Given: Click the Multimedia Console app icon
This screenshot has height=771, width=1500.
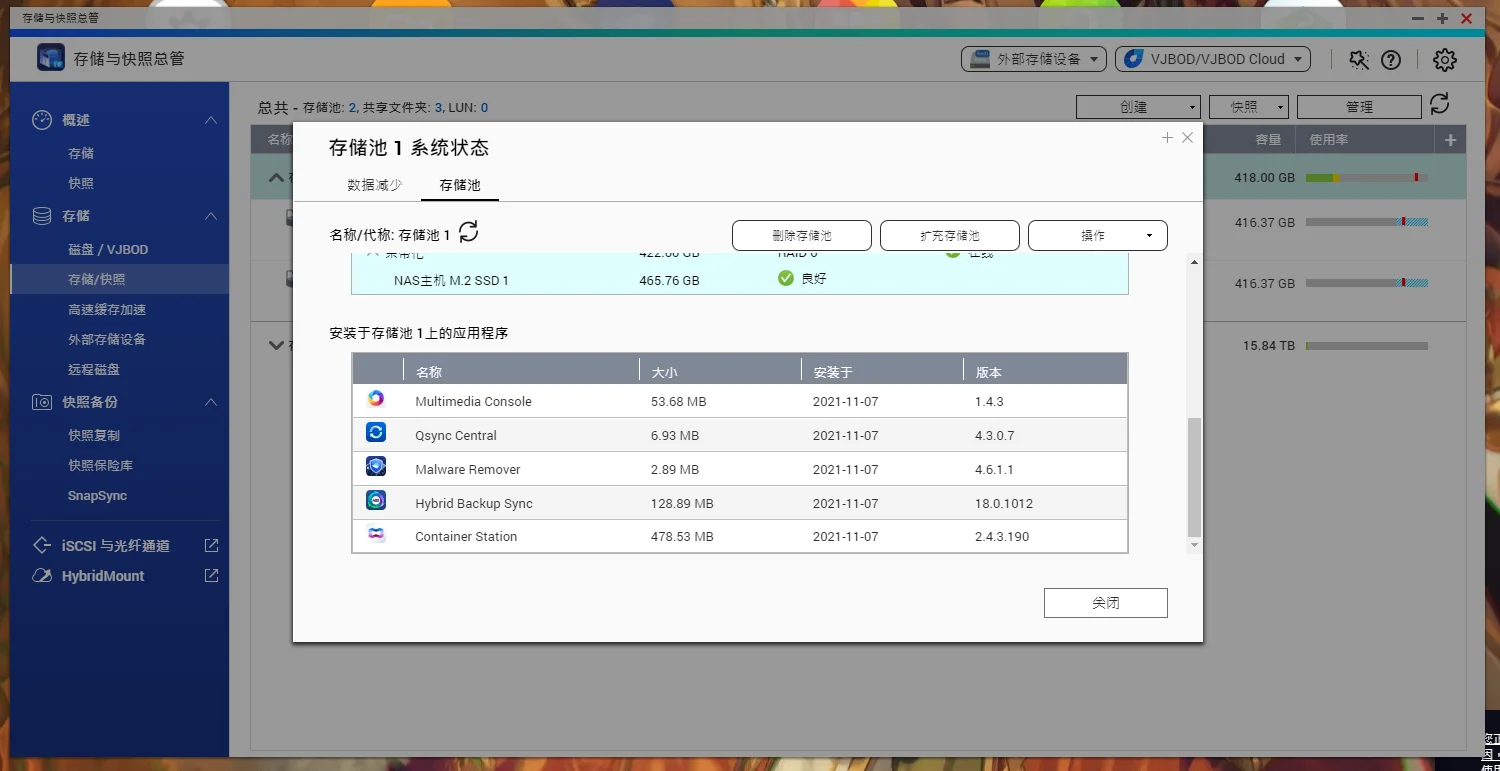Looking at the screenshot, I should coord(376,399).
